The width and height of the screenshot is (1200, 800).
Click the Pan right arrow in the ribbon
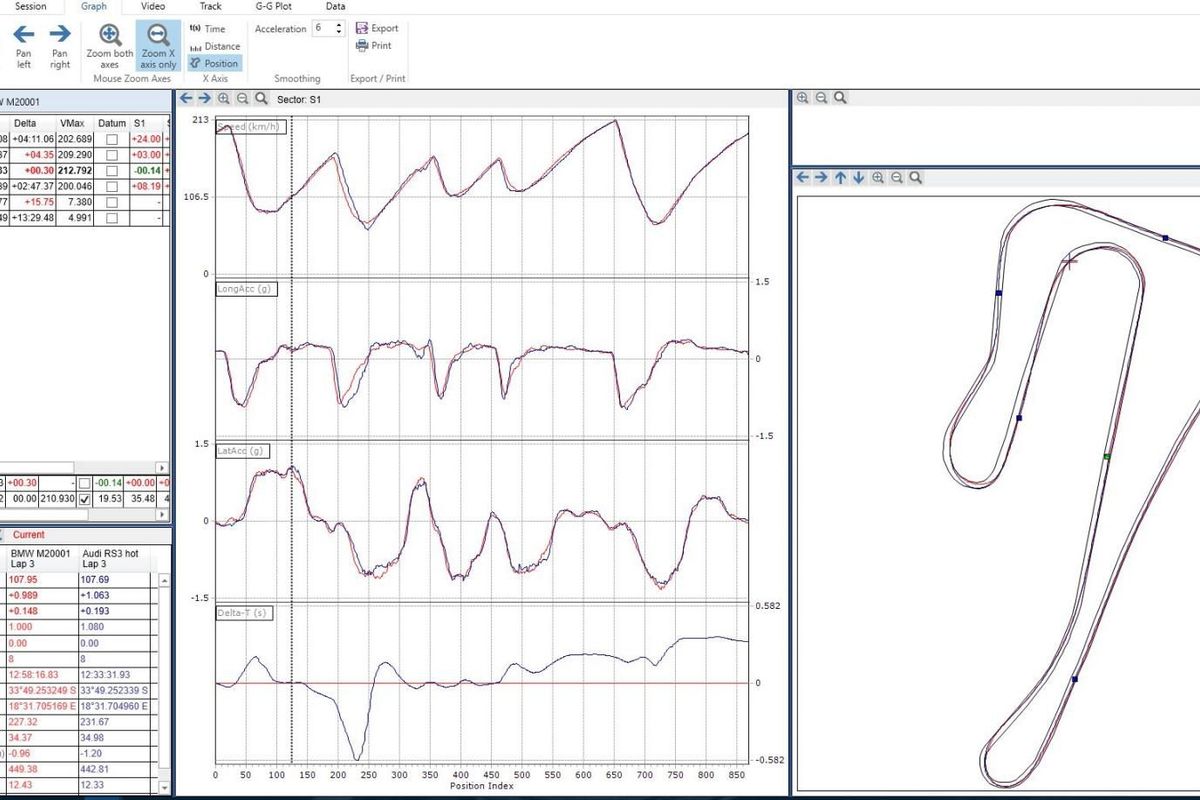click(60, 34)
